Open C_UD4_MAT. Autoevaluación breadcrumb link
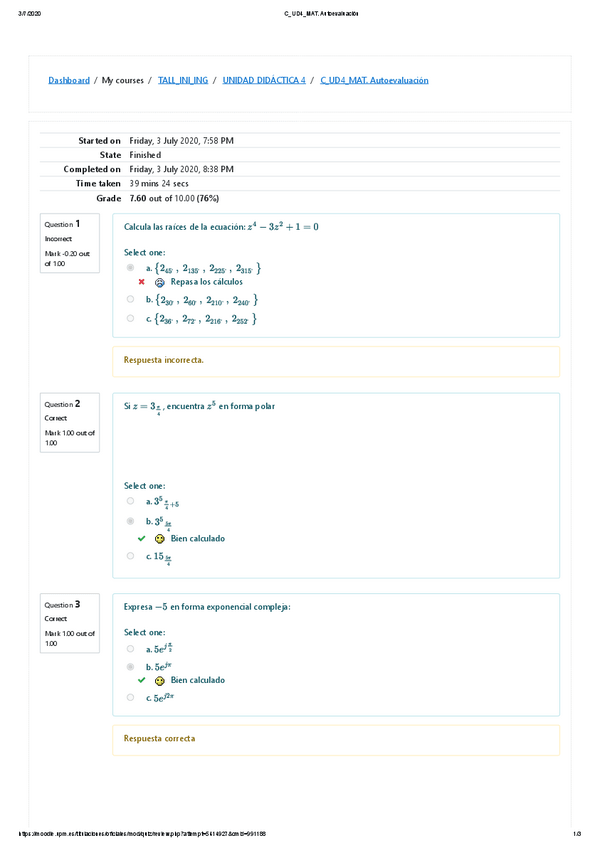This screenshot has width=600, height=848. pyautogui.click(x=374, y=81)
